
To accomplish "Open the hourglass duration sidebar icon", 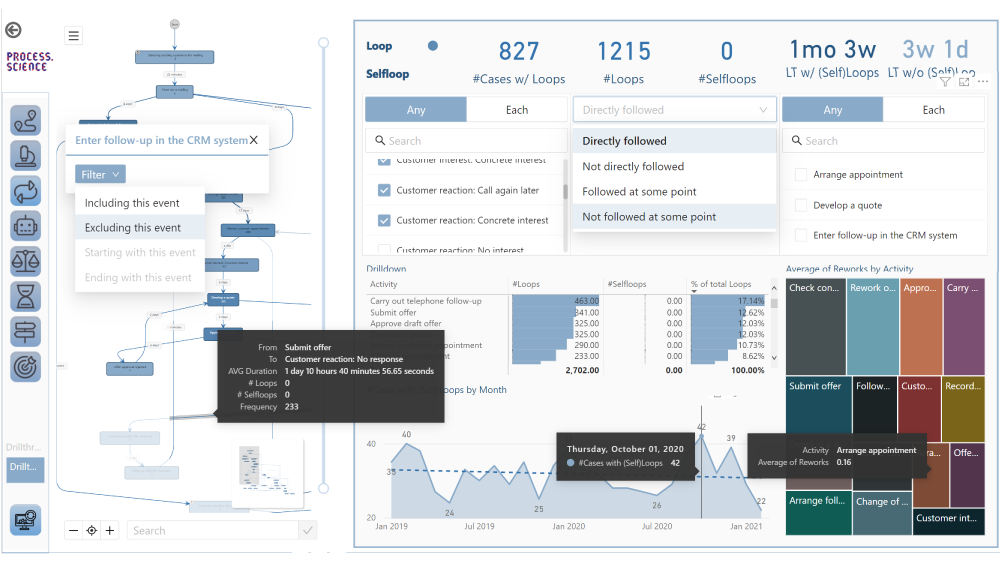I will (x=26, y=297).
